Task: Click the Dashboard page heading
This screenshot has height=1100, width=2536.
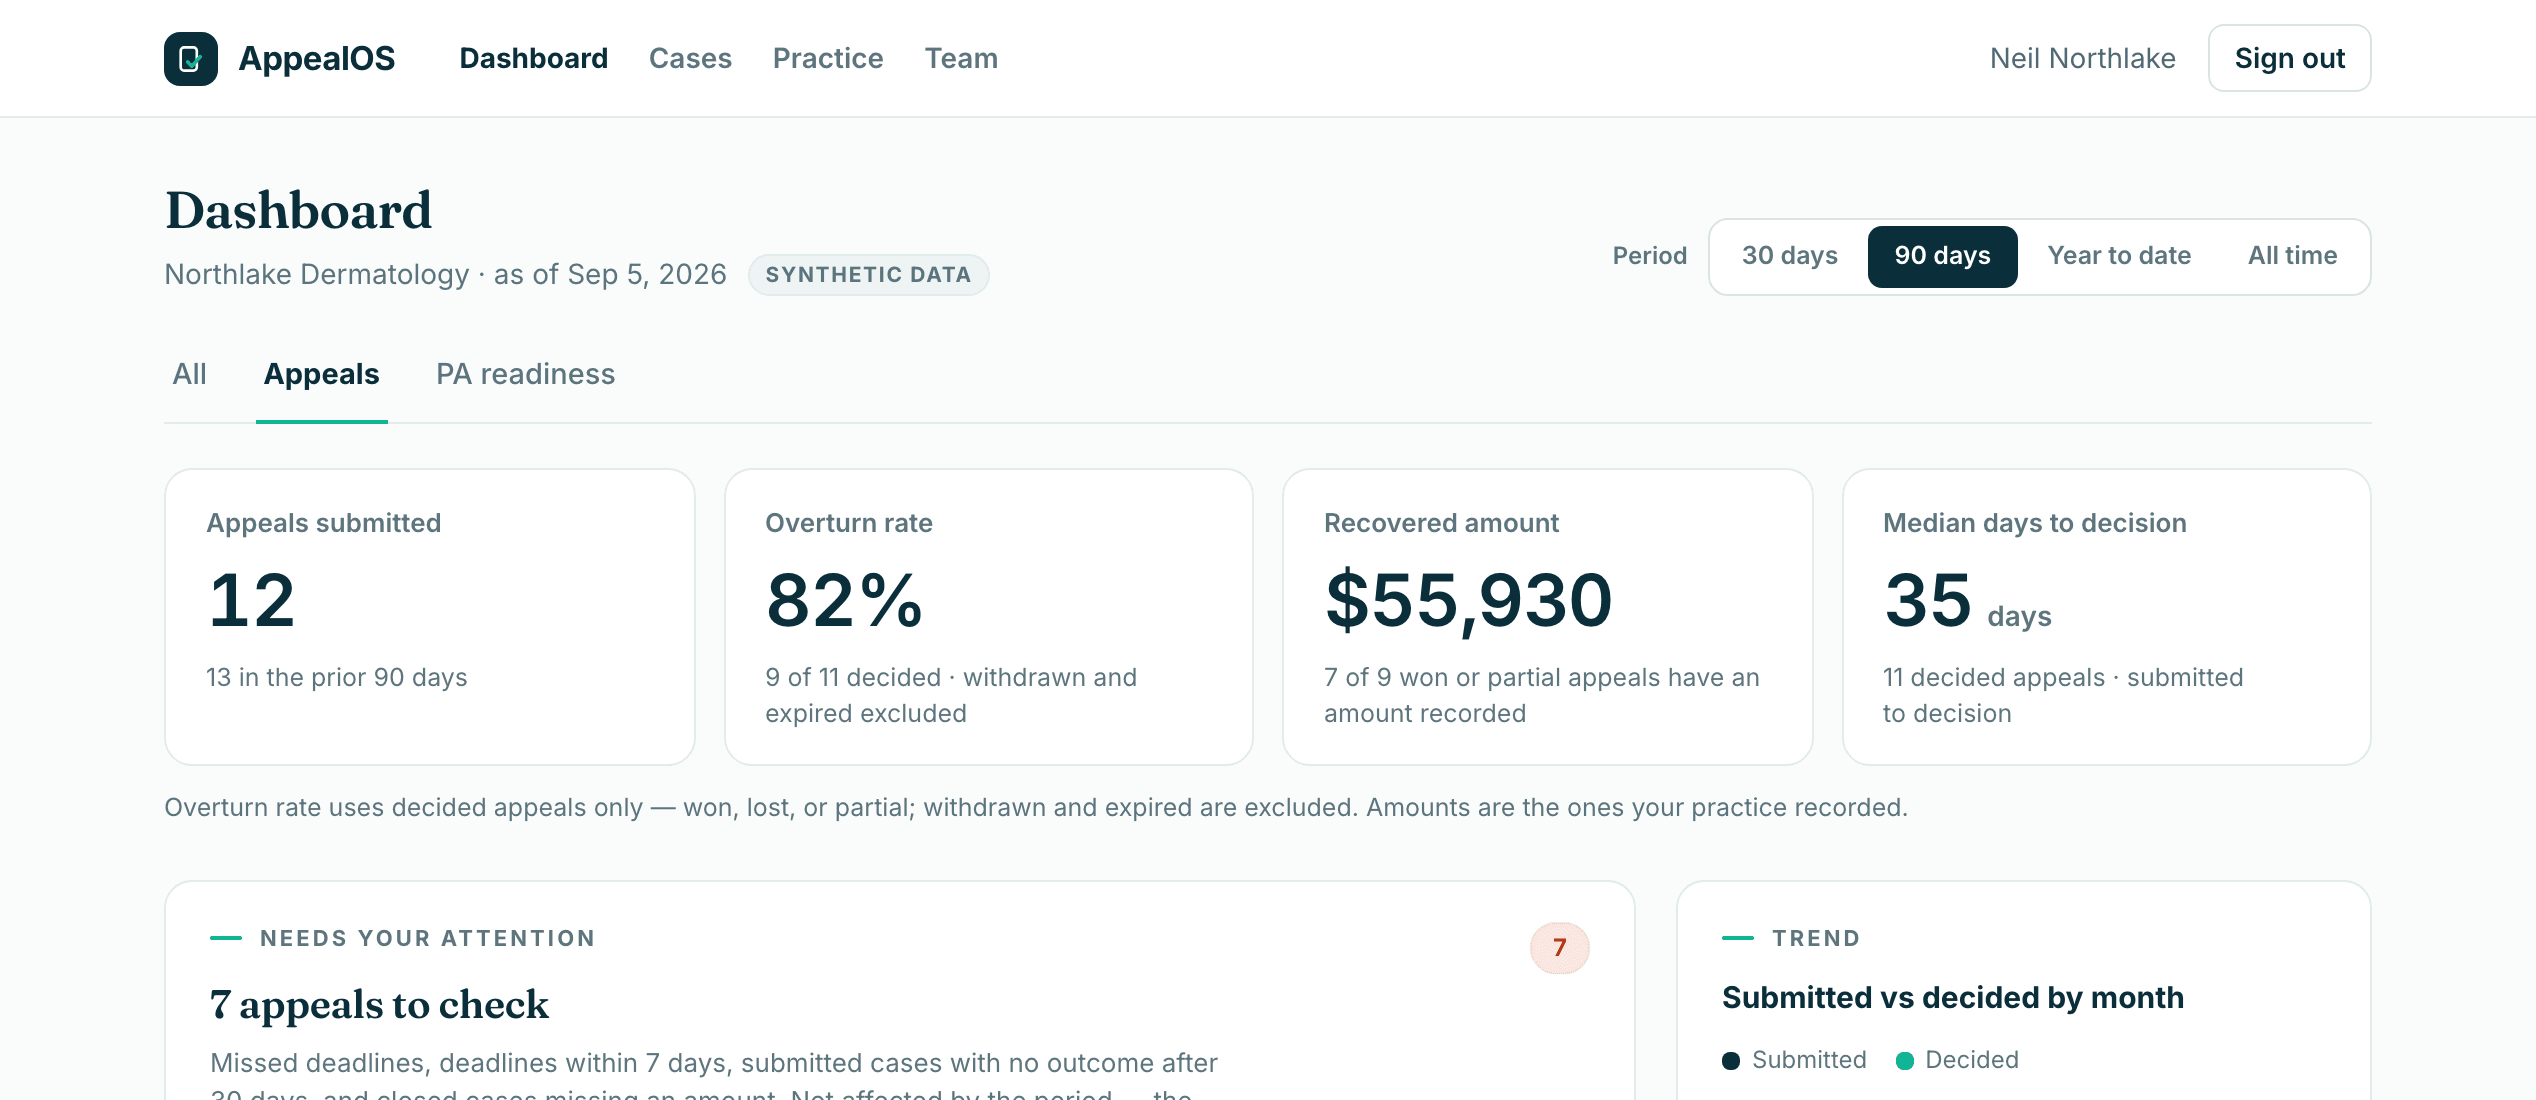Action: [x=299, y=211]
